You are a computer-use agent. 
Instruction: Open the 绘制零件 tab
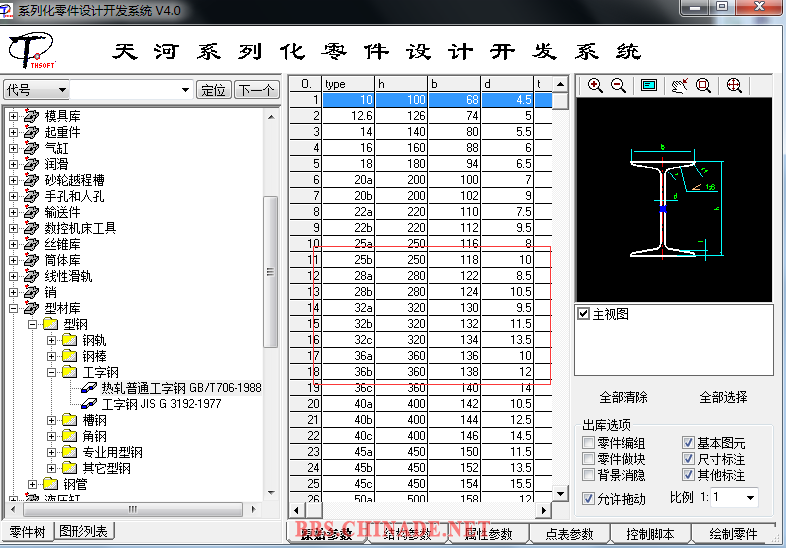[733, 534]
